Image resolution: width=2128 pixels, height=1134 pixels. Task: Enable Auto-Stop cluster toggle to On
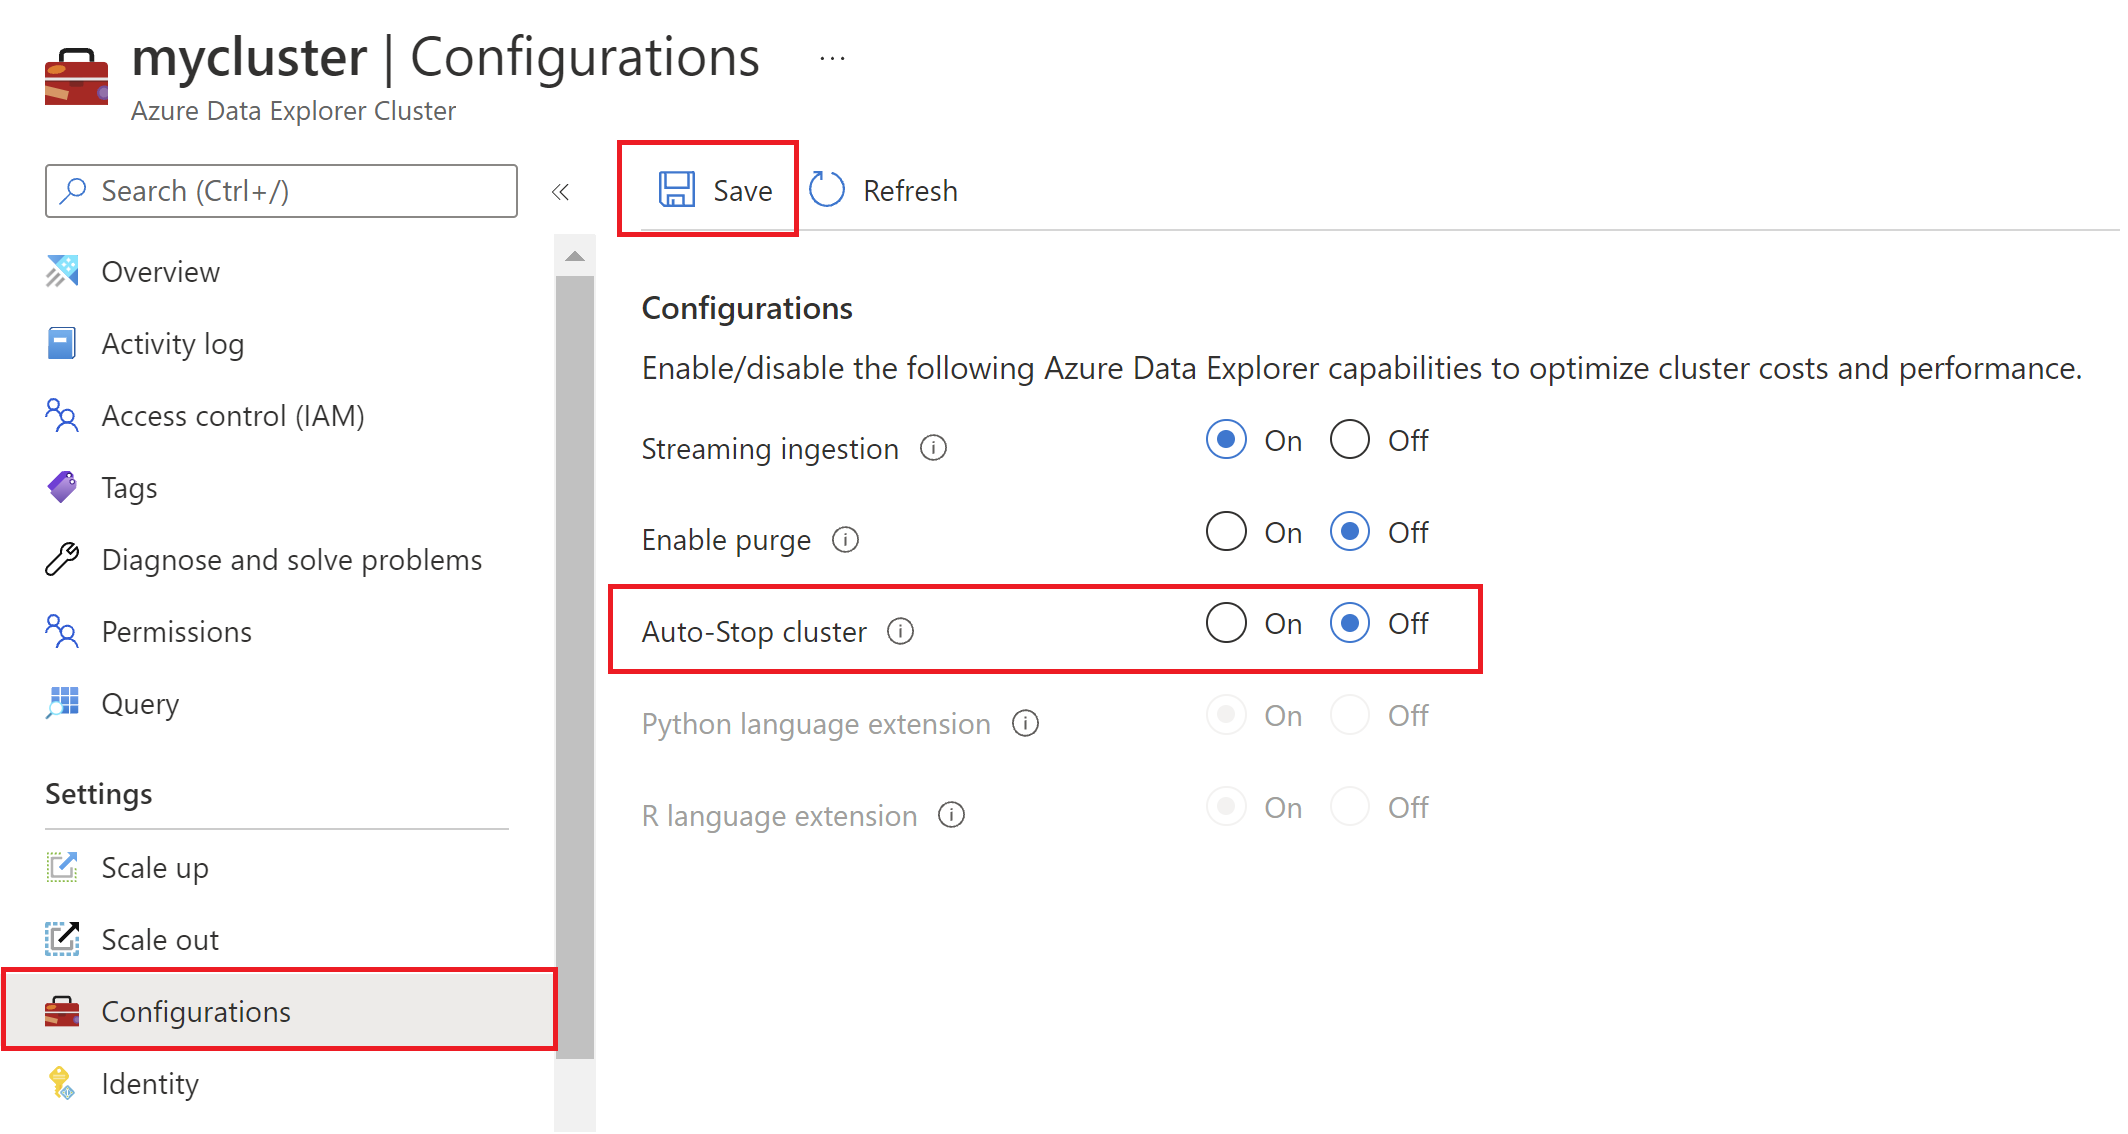1223,623
